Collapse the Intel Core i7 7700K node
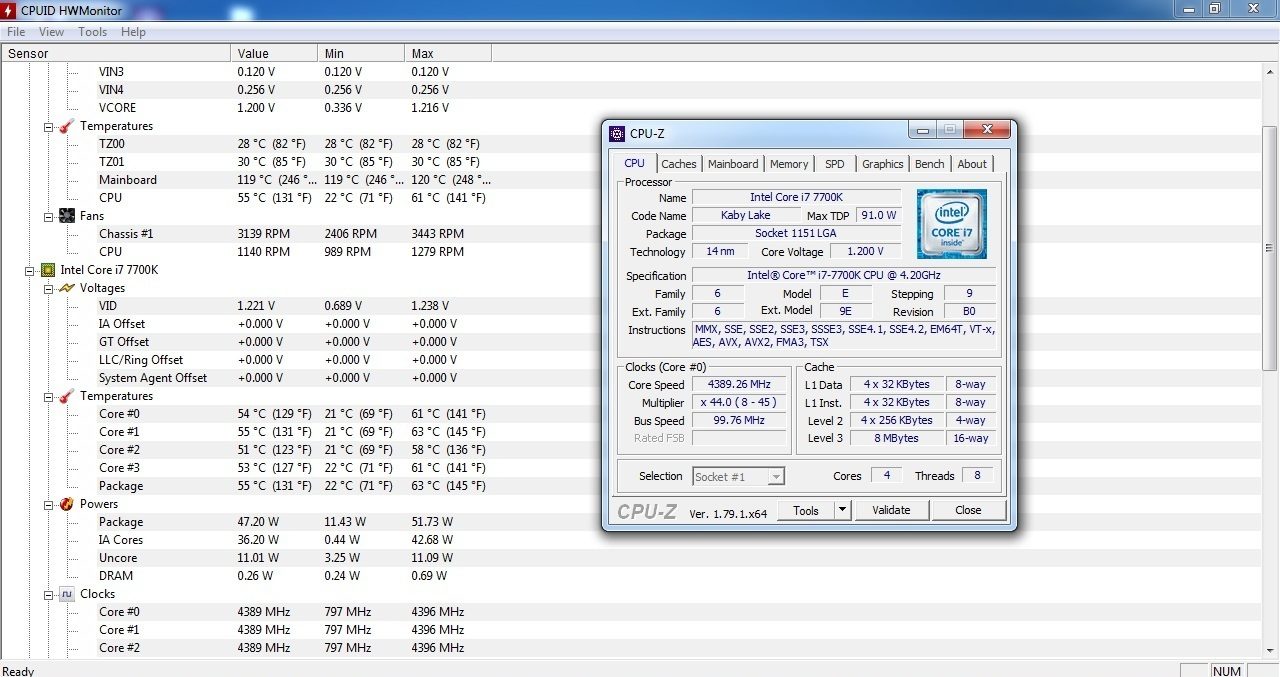The height and width of the screenshot is (677, 1280). click(30, 270)
